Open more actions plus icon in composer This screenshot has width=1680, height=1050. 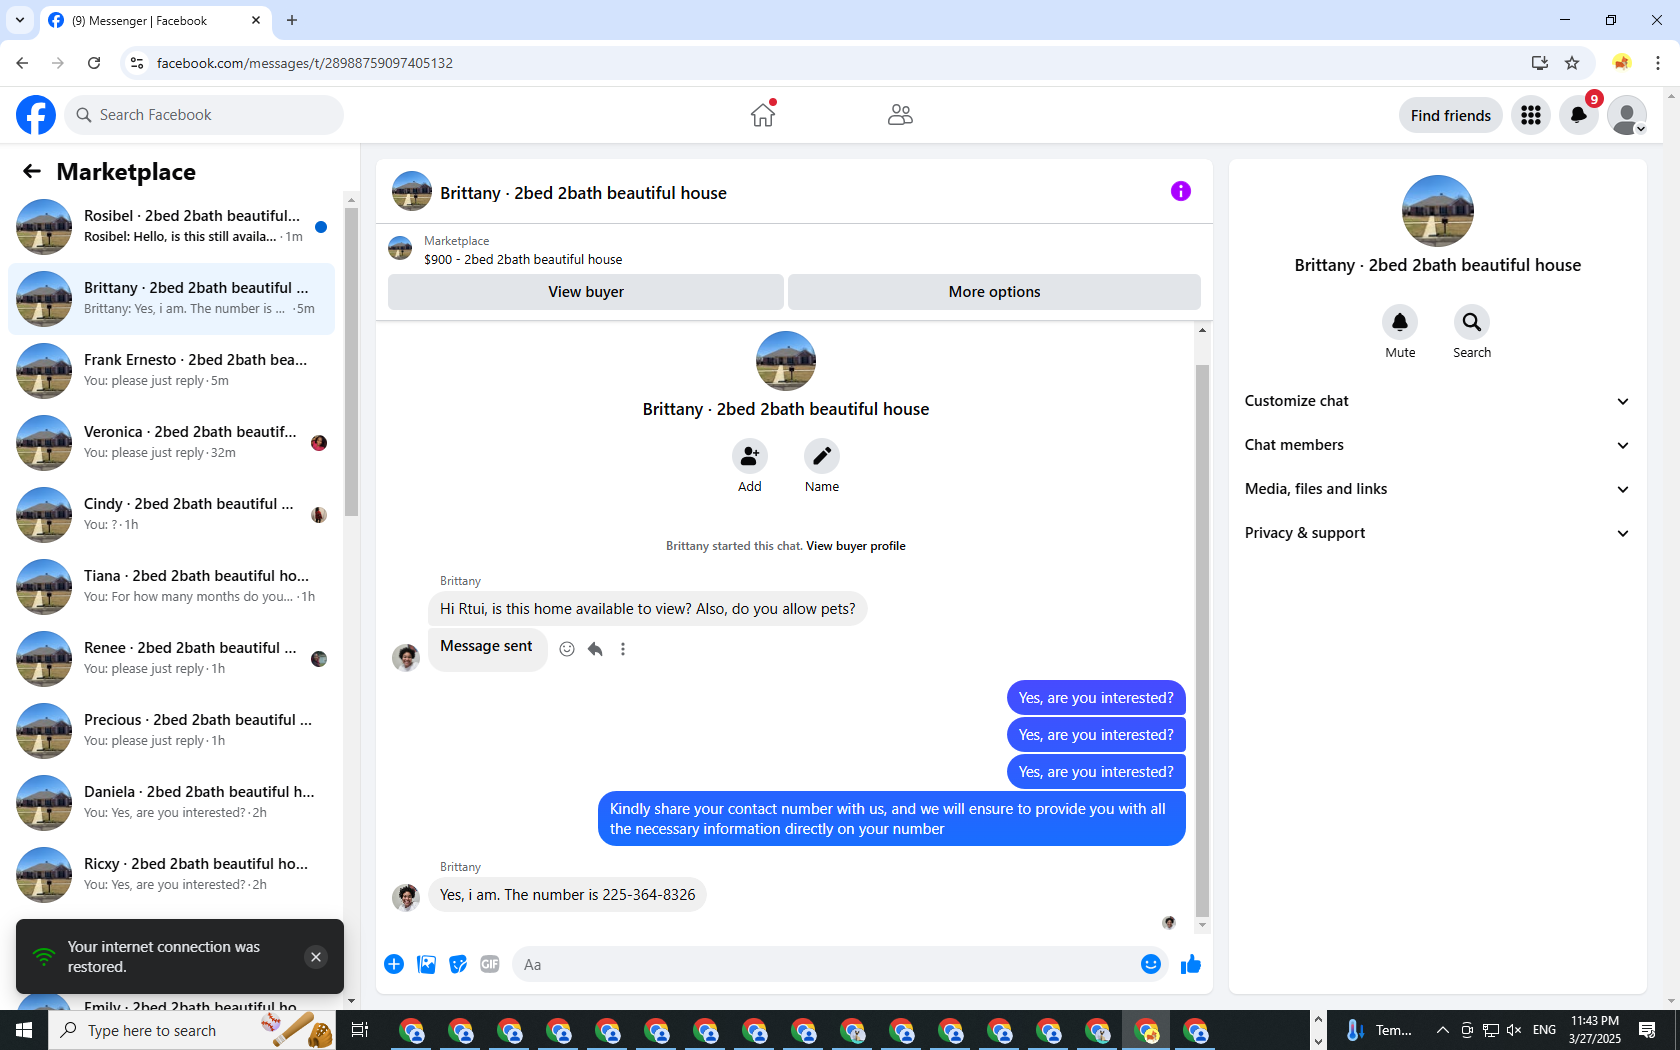pos(394,964)
